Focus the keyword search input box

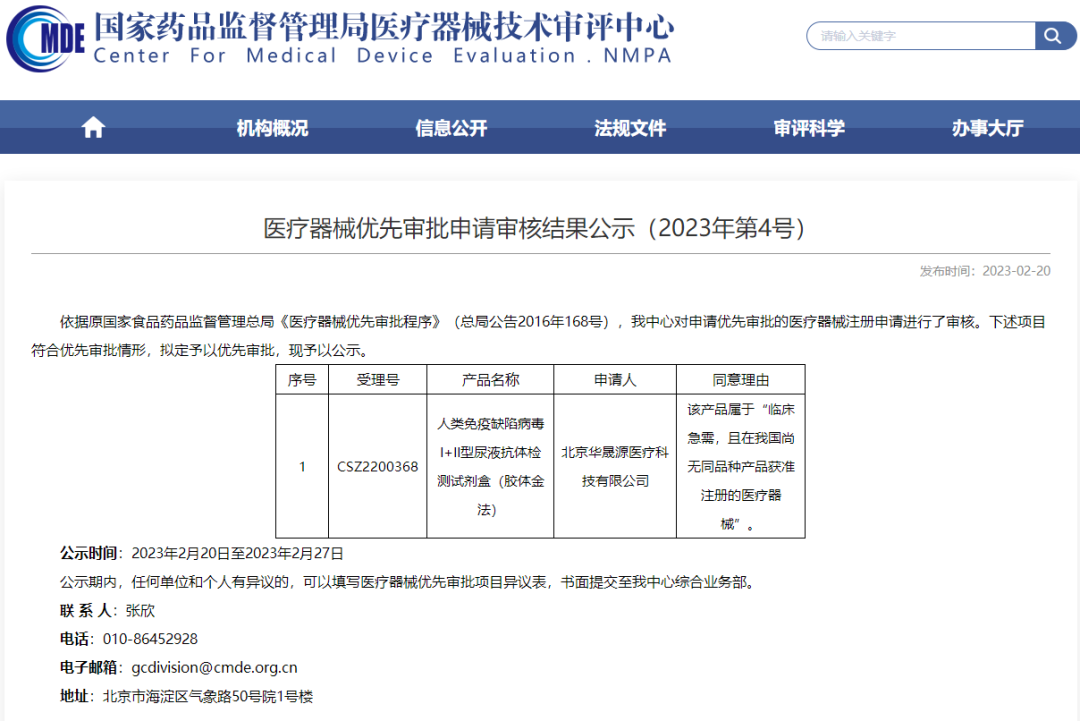tap(920, 36)
